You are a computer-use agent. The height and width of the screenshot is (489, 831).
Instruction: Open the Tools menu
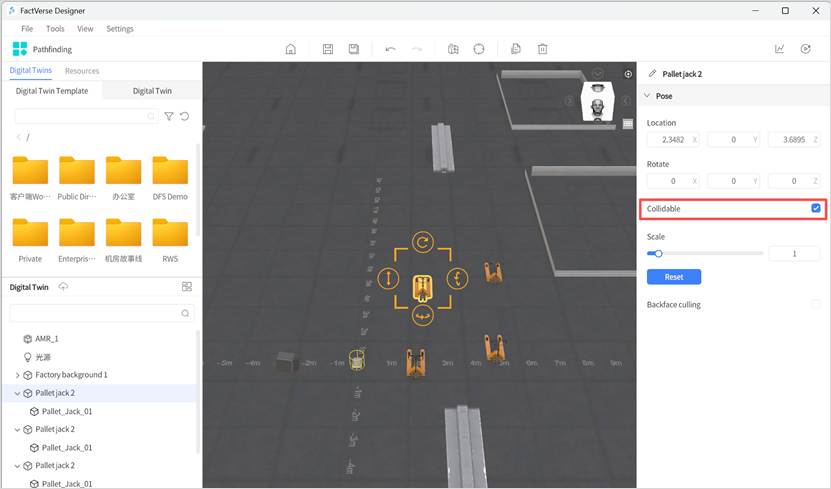click(55, 29)
